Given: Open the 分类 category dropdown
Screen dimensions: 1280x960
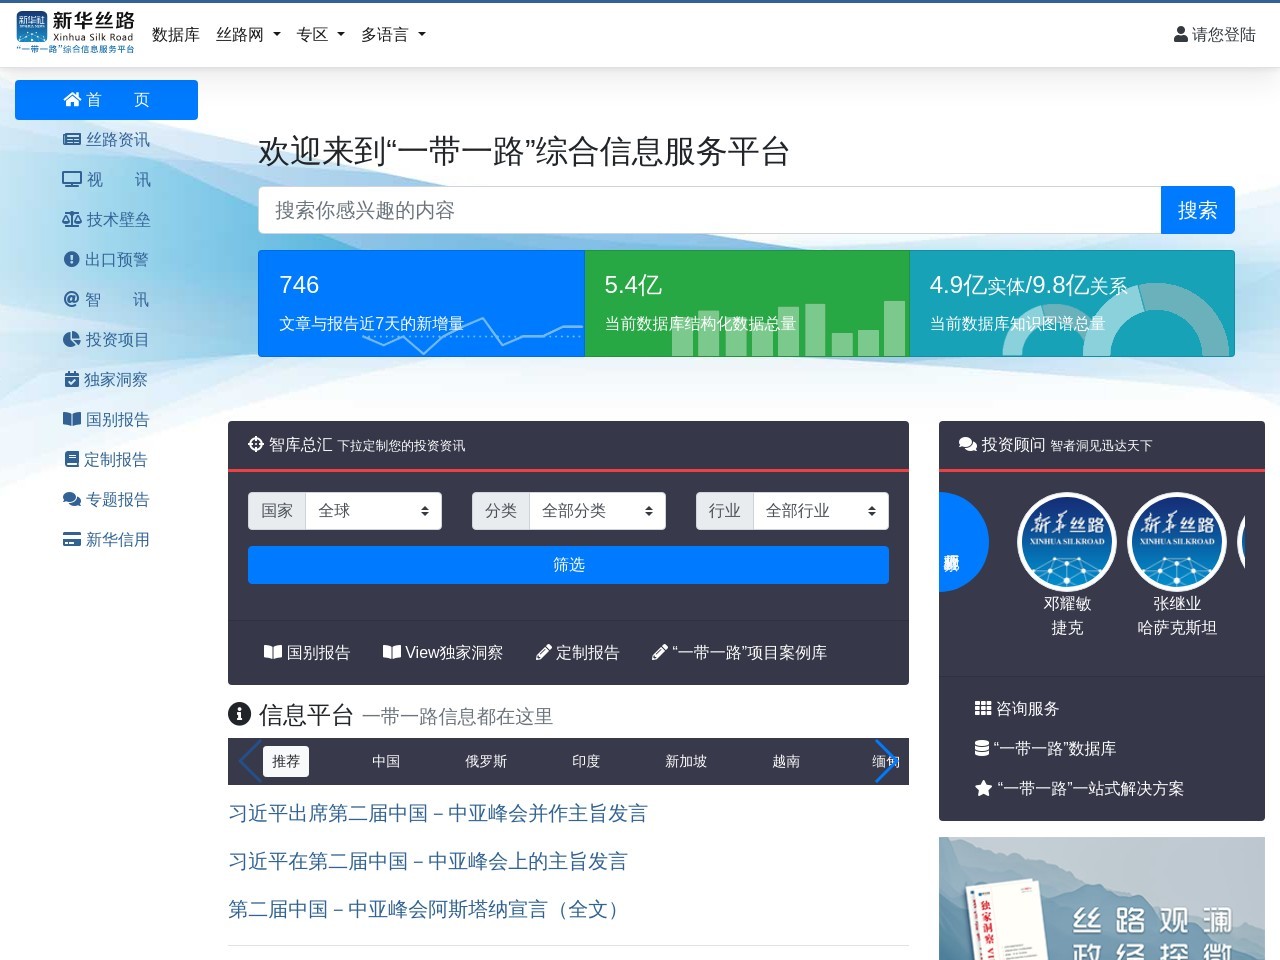Looking at the screenshot, I should click(x=597, y=510).
